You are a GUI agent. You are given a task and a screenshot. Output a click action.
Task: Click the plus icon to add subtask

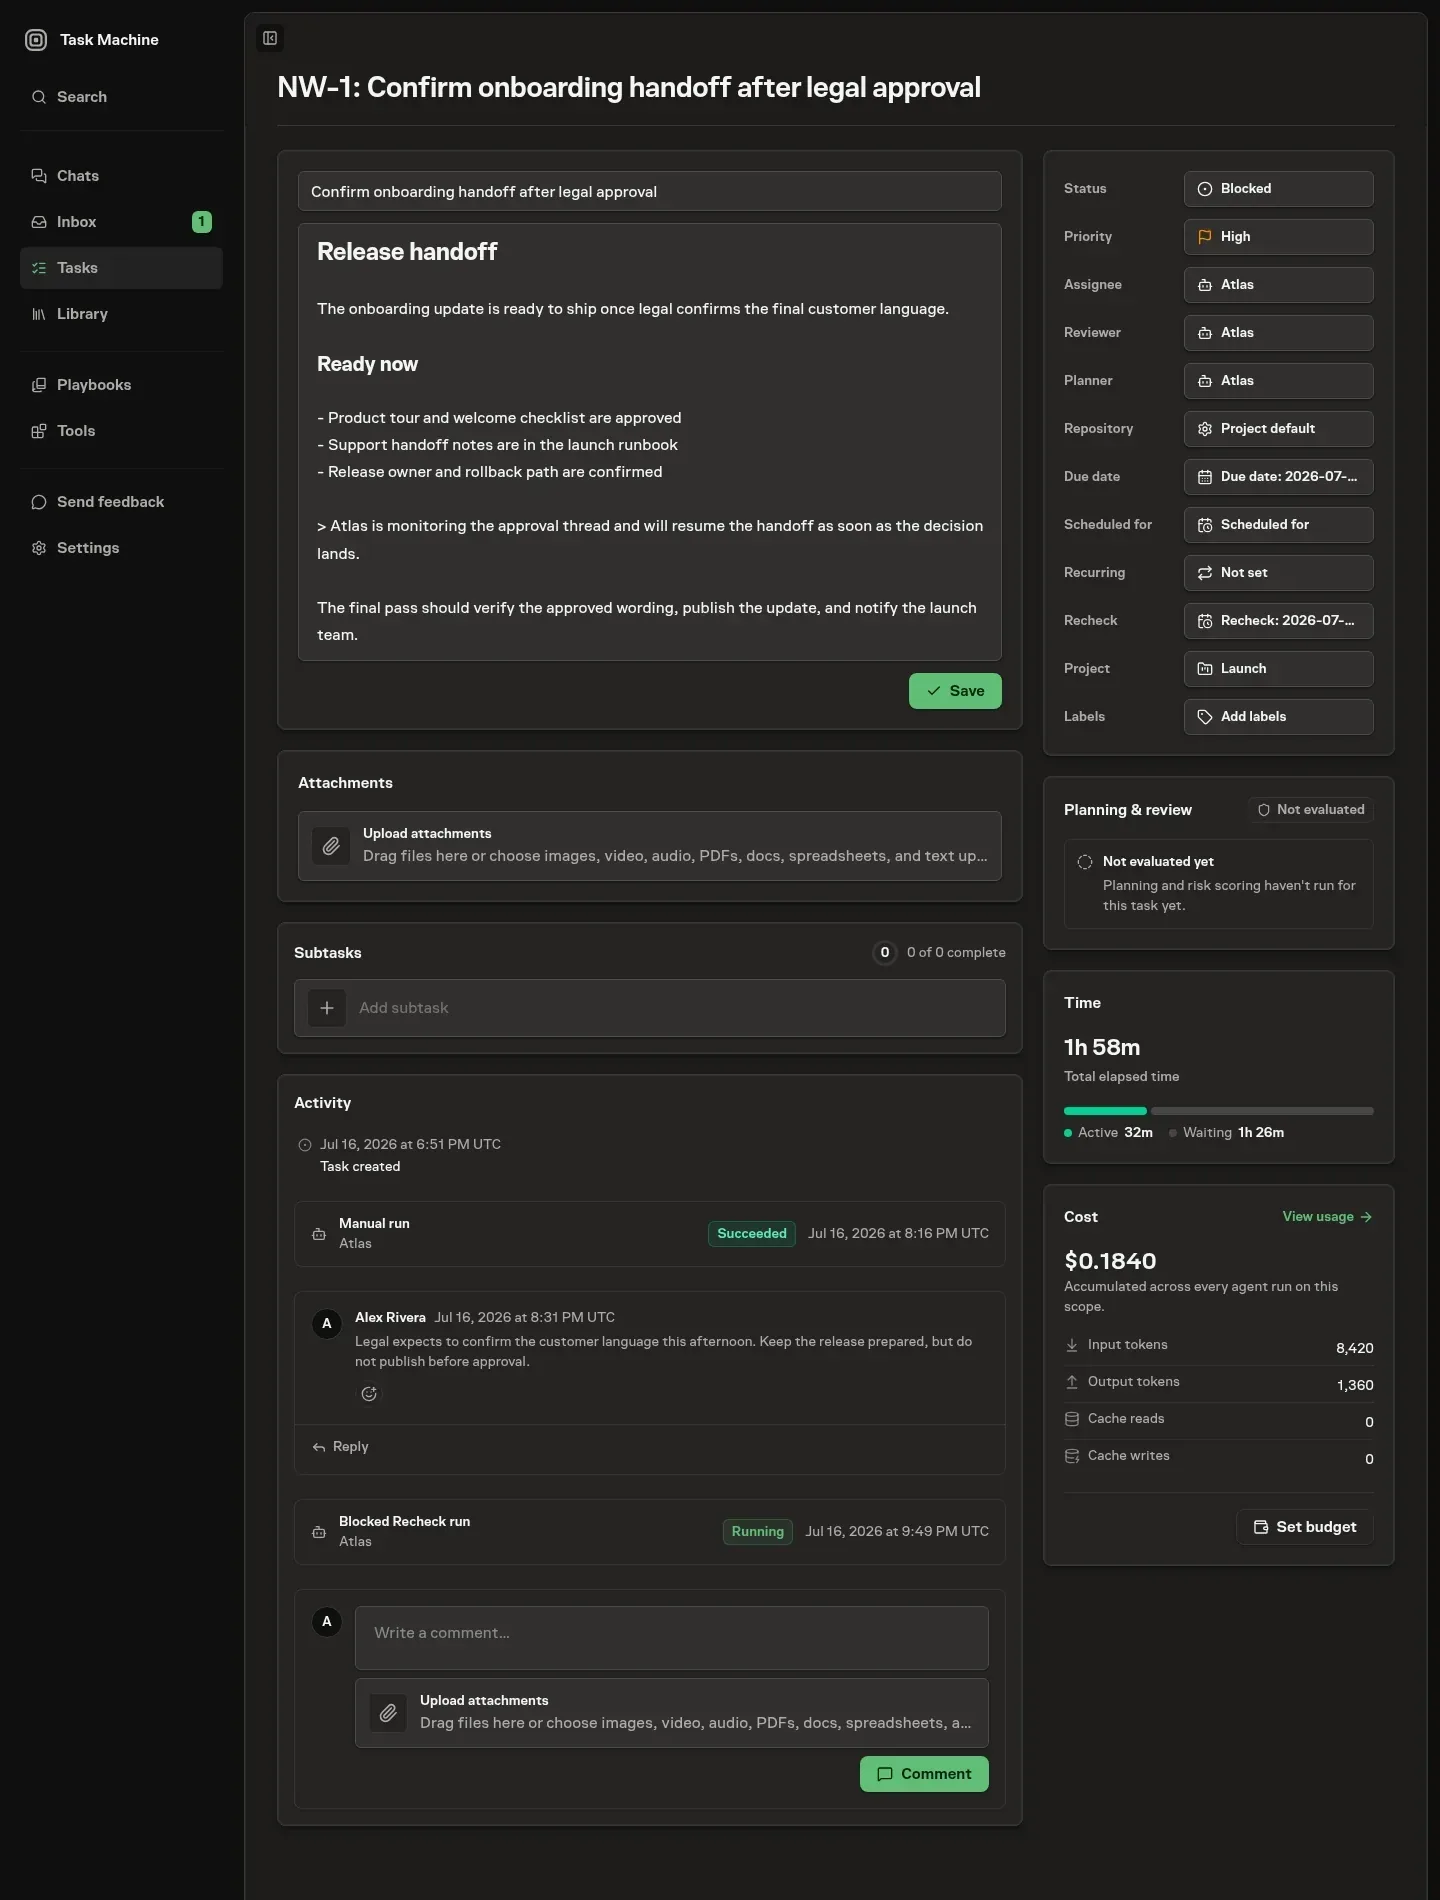(327, 1008)
